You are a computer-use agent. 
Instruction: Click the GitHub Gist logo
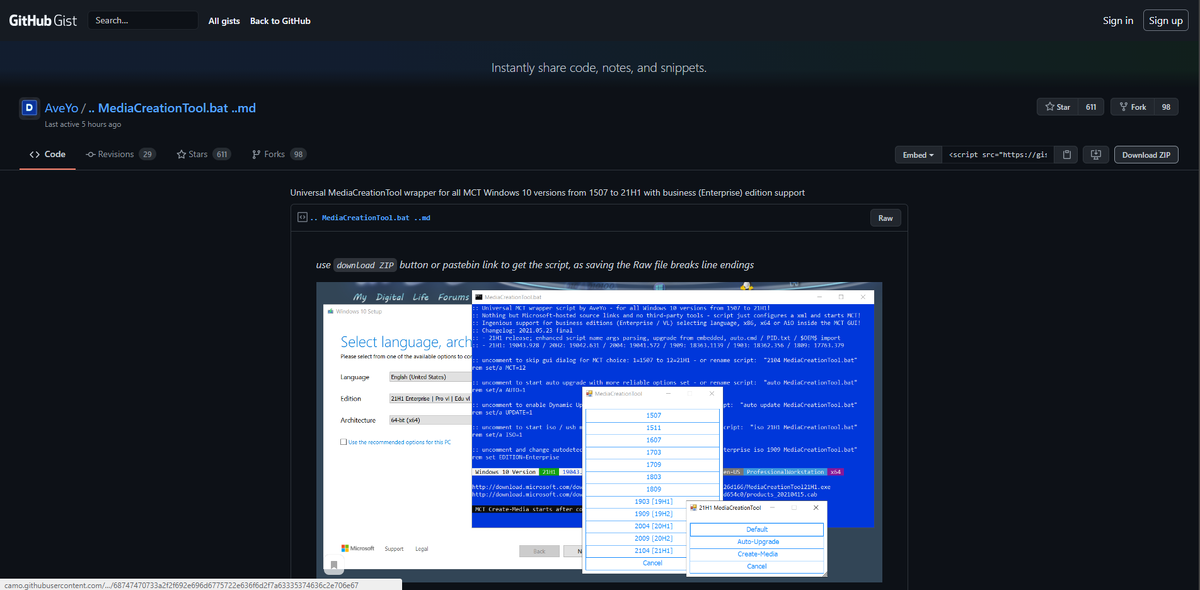[x=43, y=20]
